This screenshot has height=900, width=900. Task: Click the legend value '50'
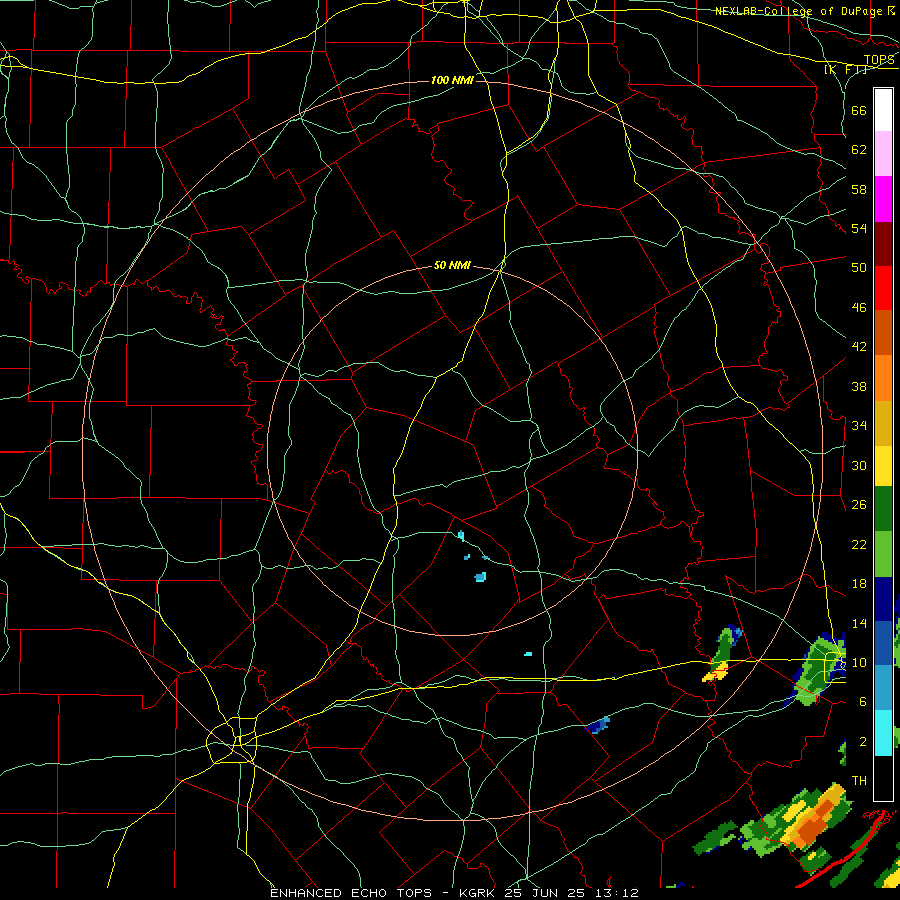point(859,267)
